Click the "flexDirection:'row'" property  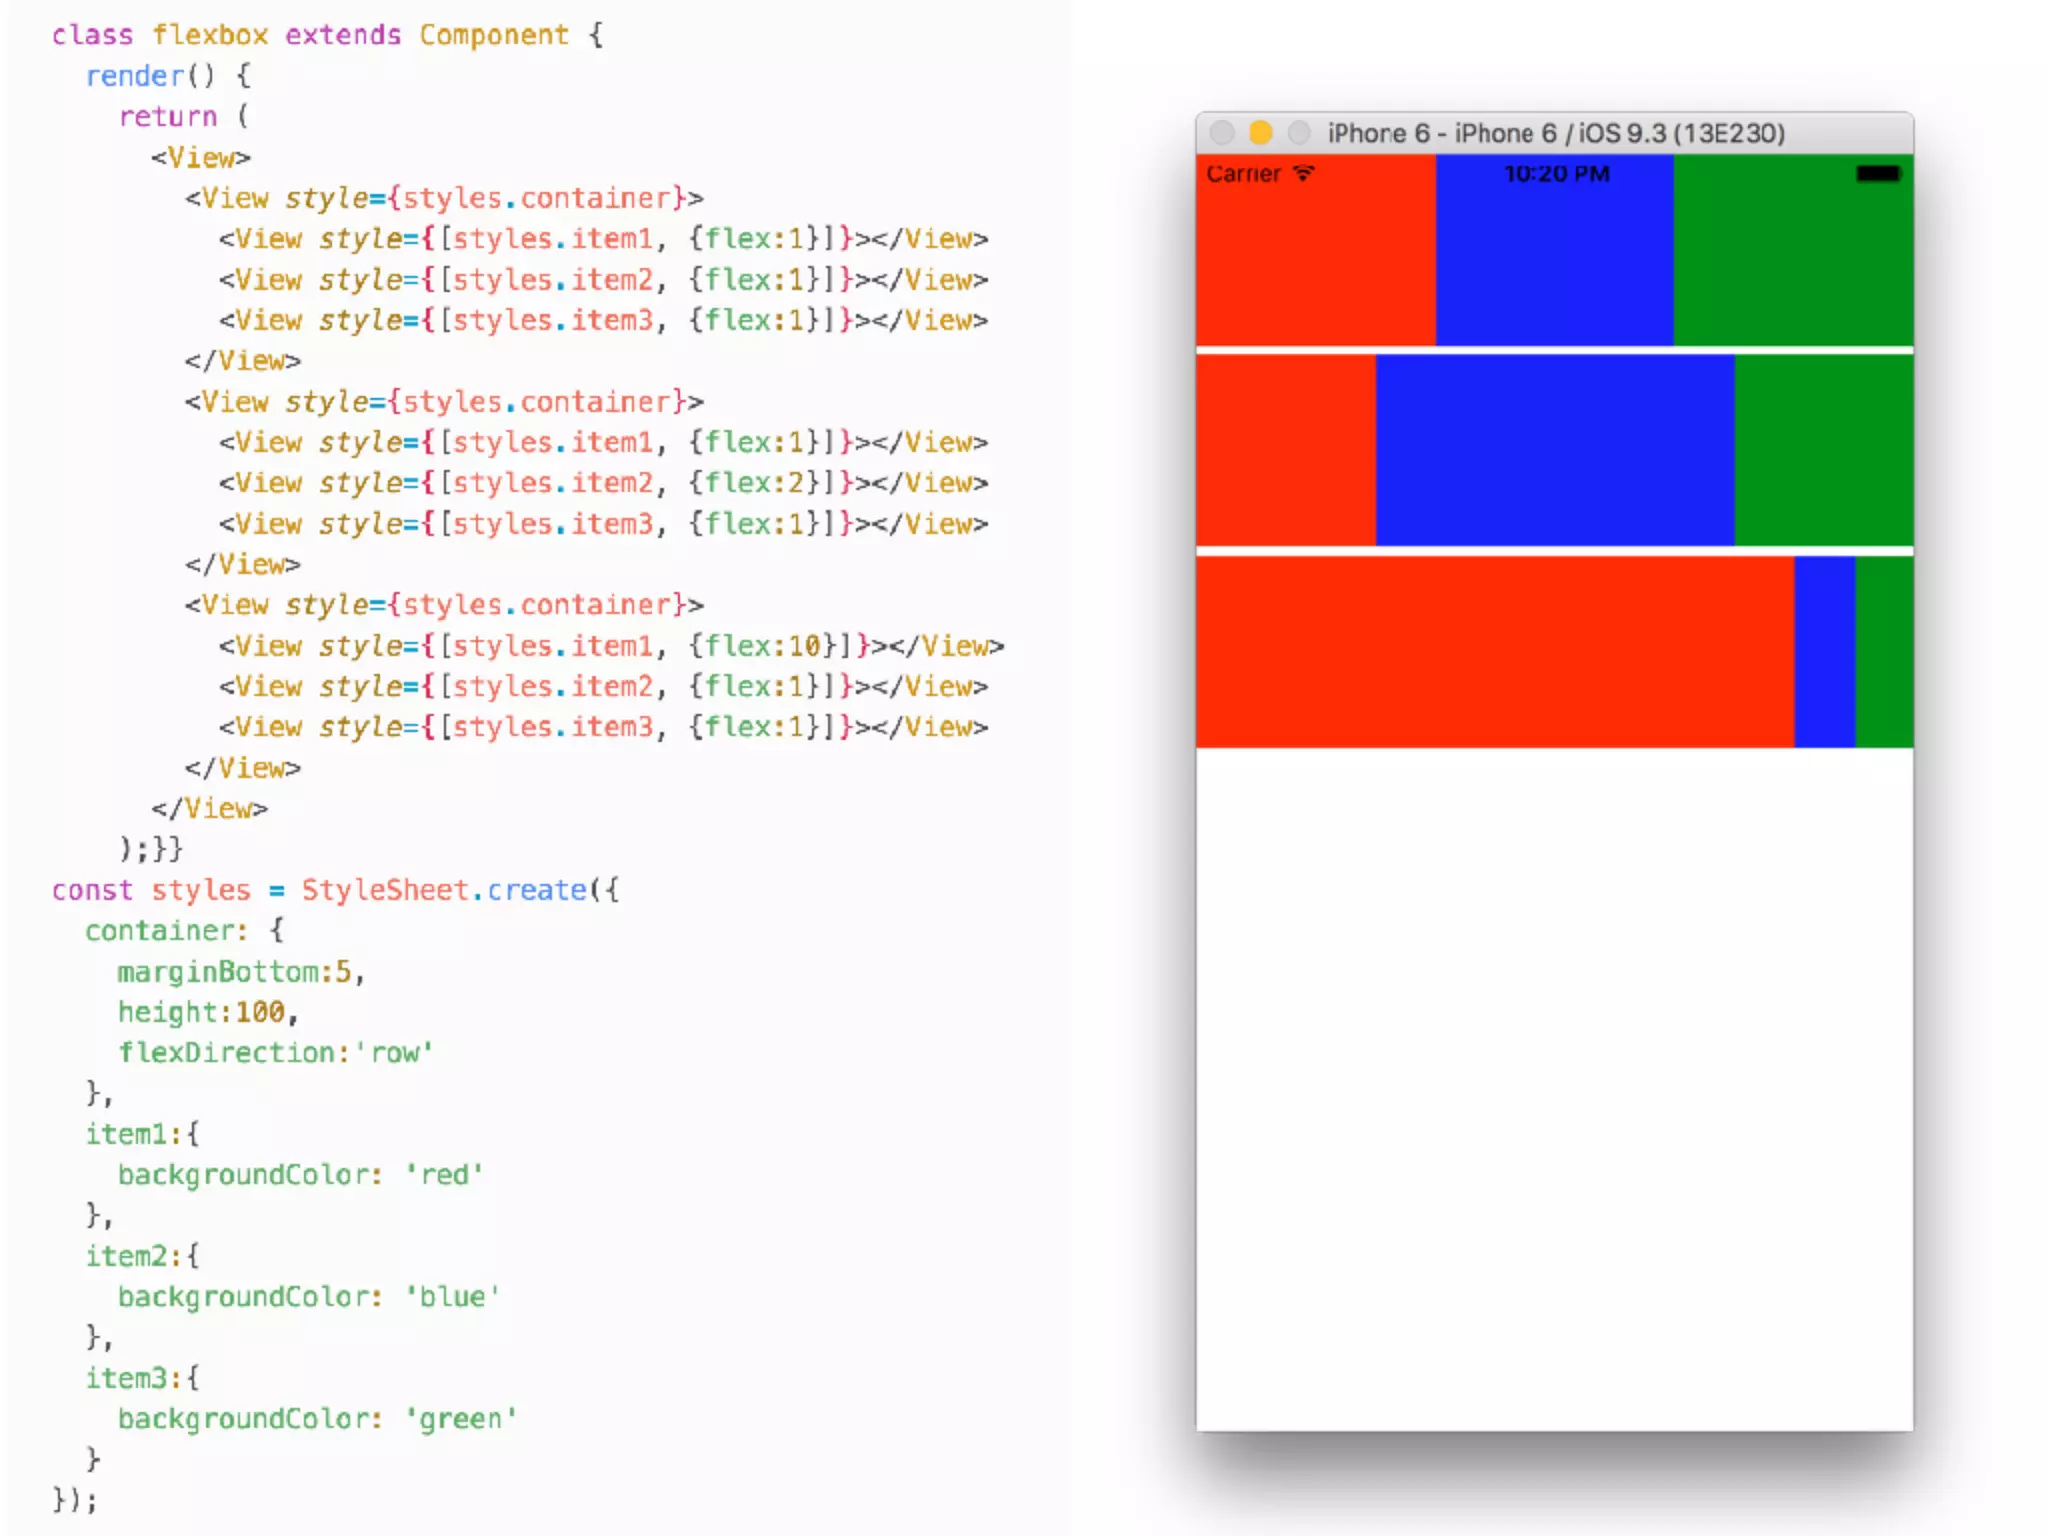tap(275, 1053)
